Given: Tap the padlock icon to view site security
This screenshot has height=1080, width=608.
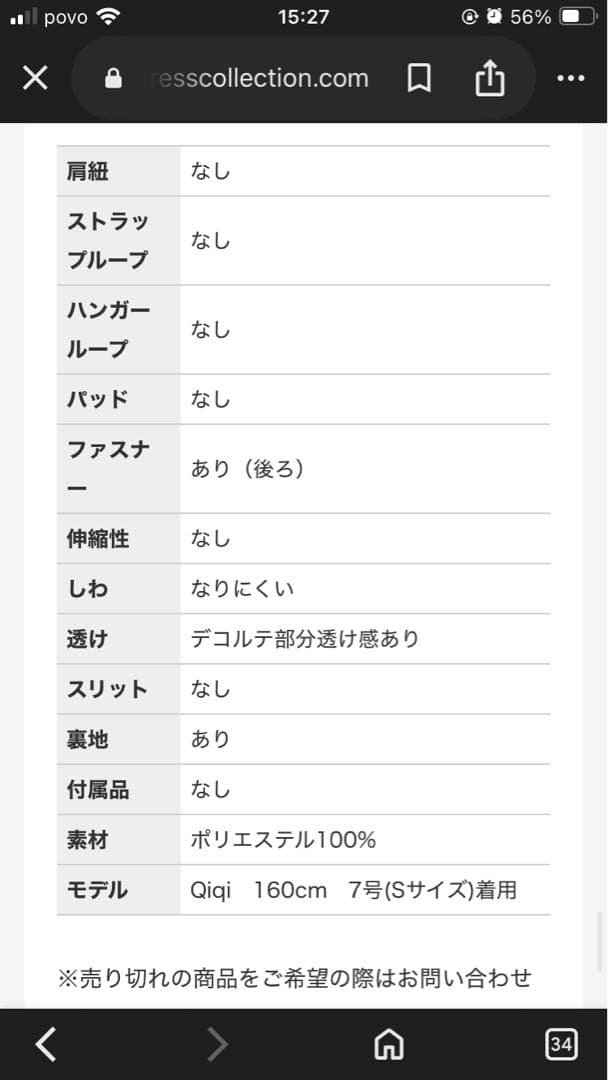Looking at the screenshot, I should (x=112, y=77).
